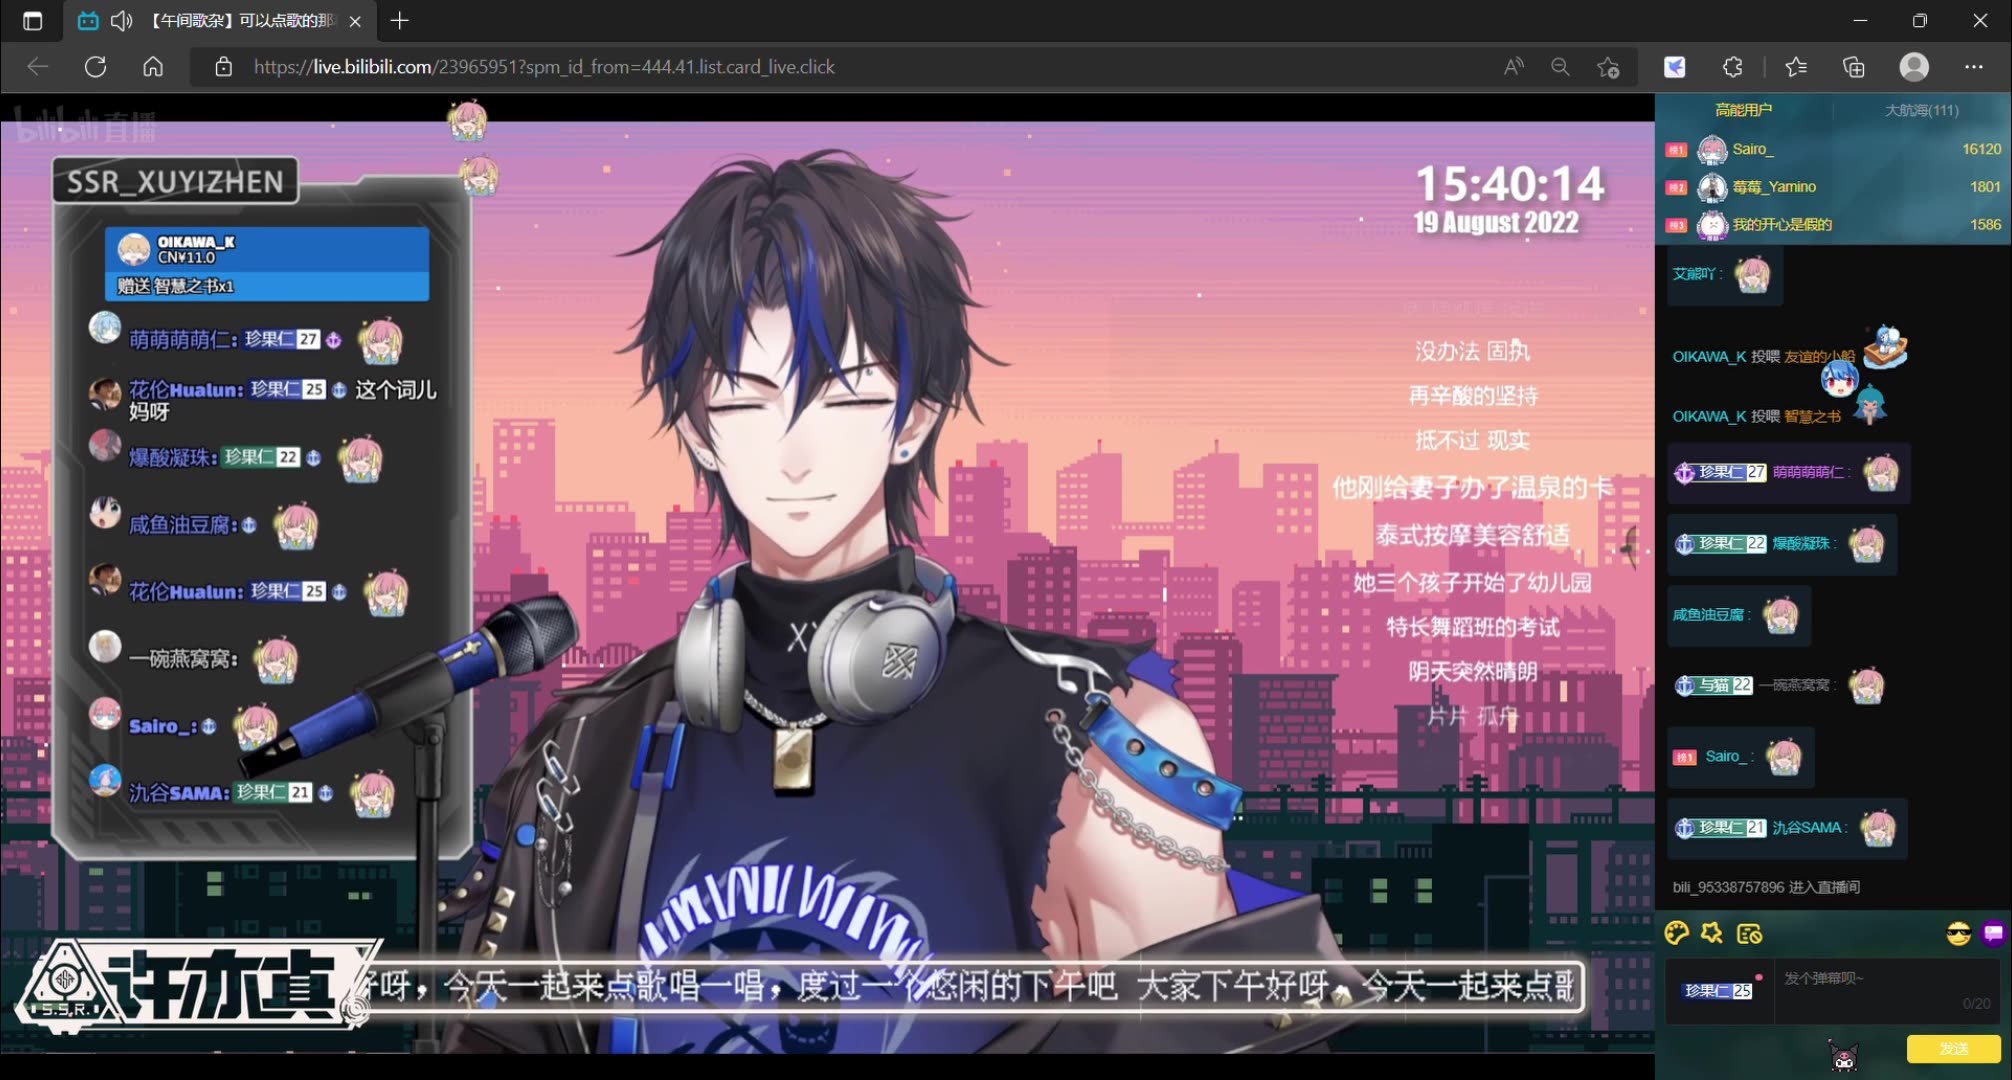Focus the 发个弹幕呗 message input field
The width and height of the screenshot is (2012, 1080).
tap(1887, 990)
